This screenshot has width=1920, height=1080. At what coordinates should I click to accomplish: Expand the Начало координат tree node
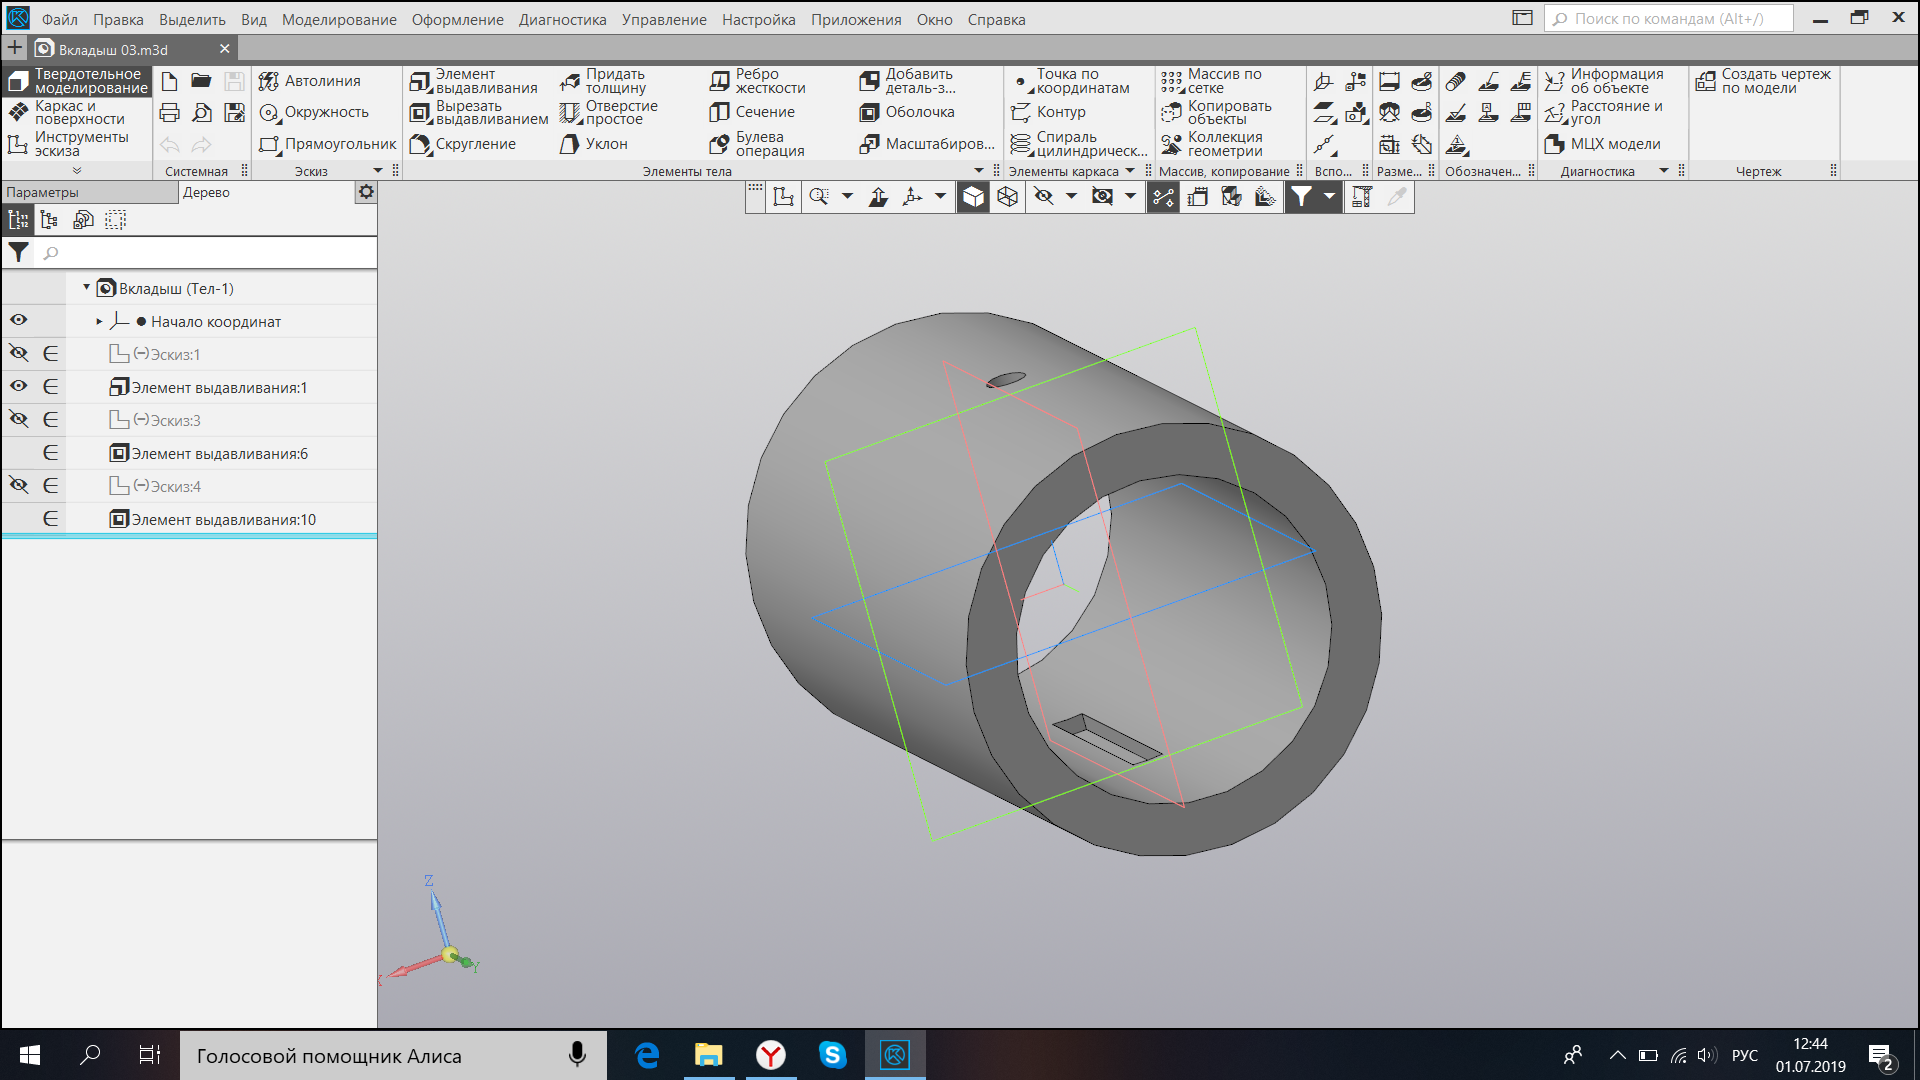[x=99, y=322]
